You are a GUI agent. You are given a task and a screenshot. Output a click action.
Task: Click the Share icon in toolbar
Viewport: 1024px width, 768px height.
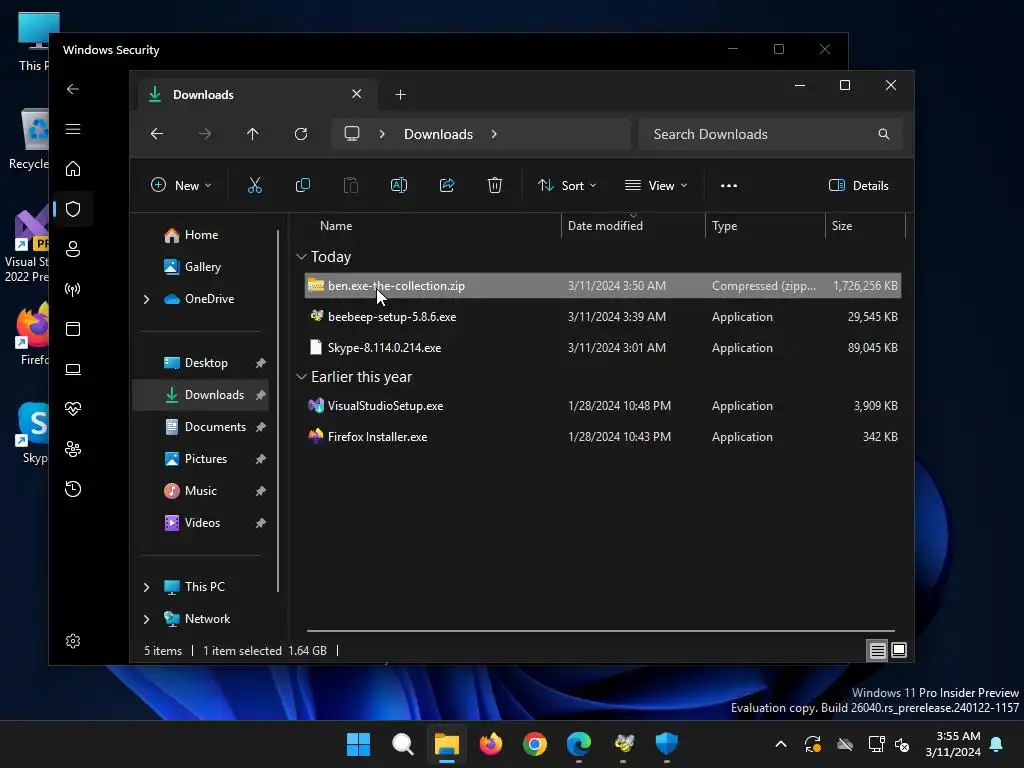coord(447,185)
